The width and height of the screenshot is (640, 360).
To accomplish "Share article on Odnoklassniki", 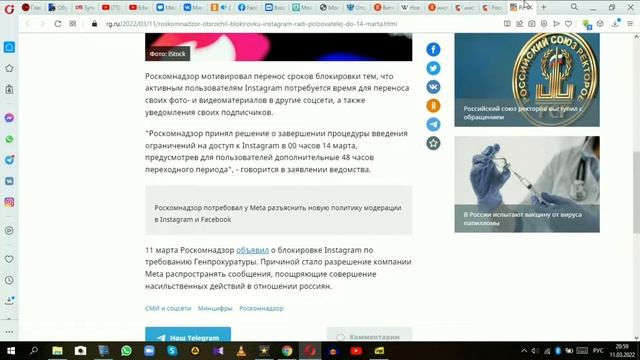I will 433,106.
